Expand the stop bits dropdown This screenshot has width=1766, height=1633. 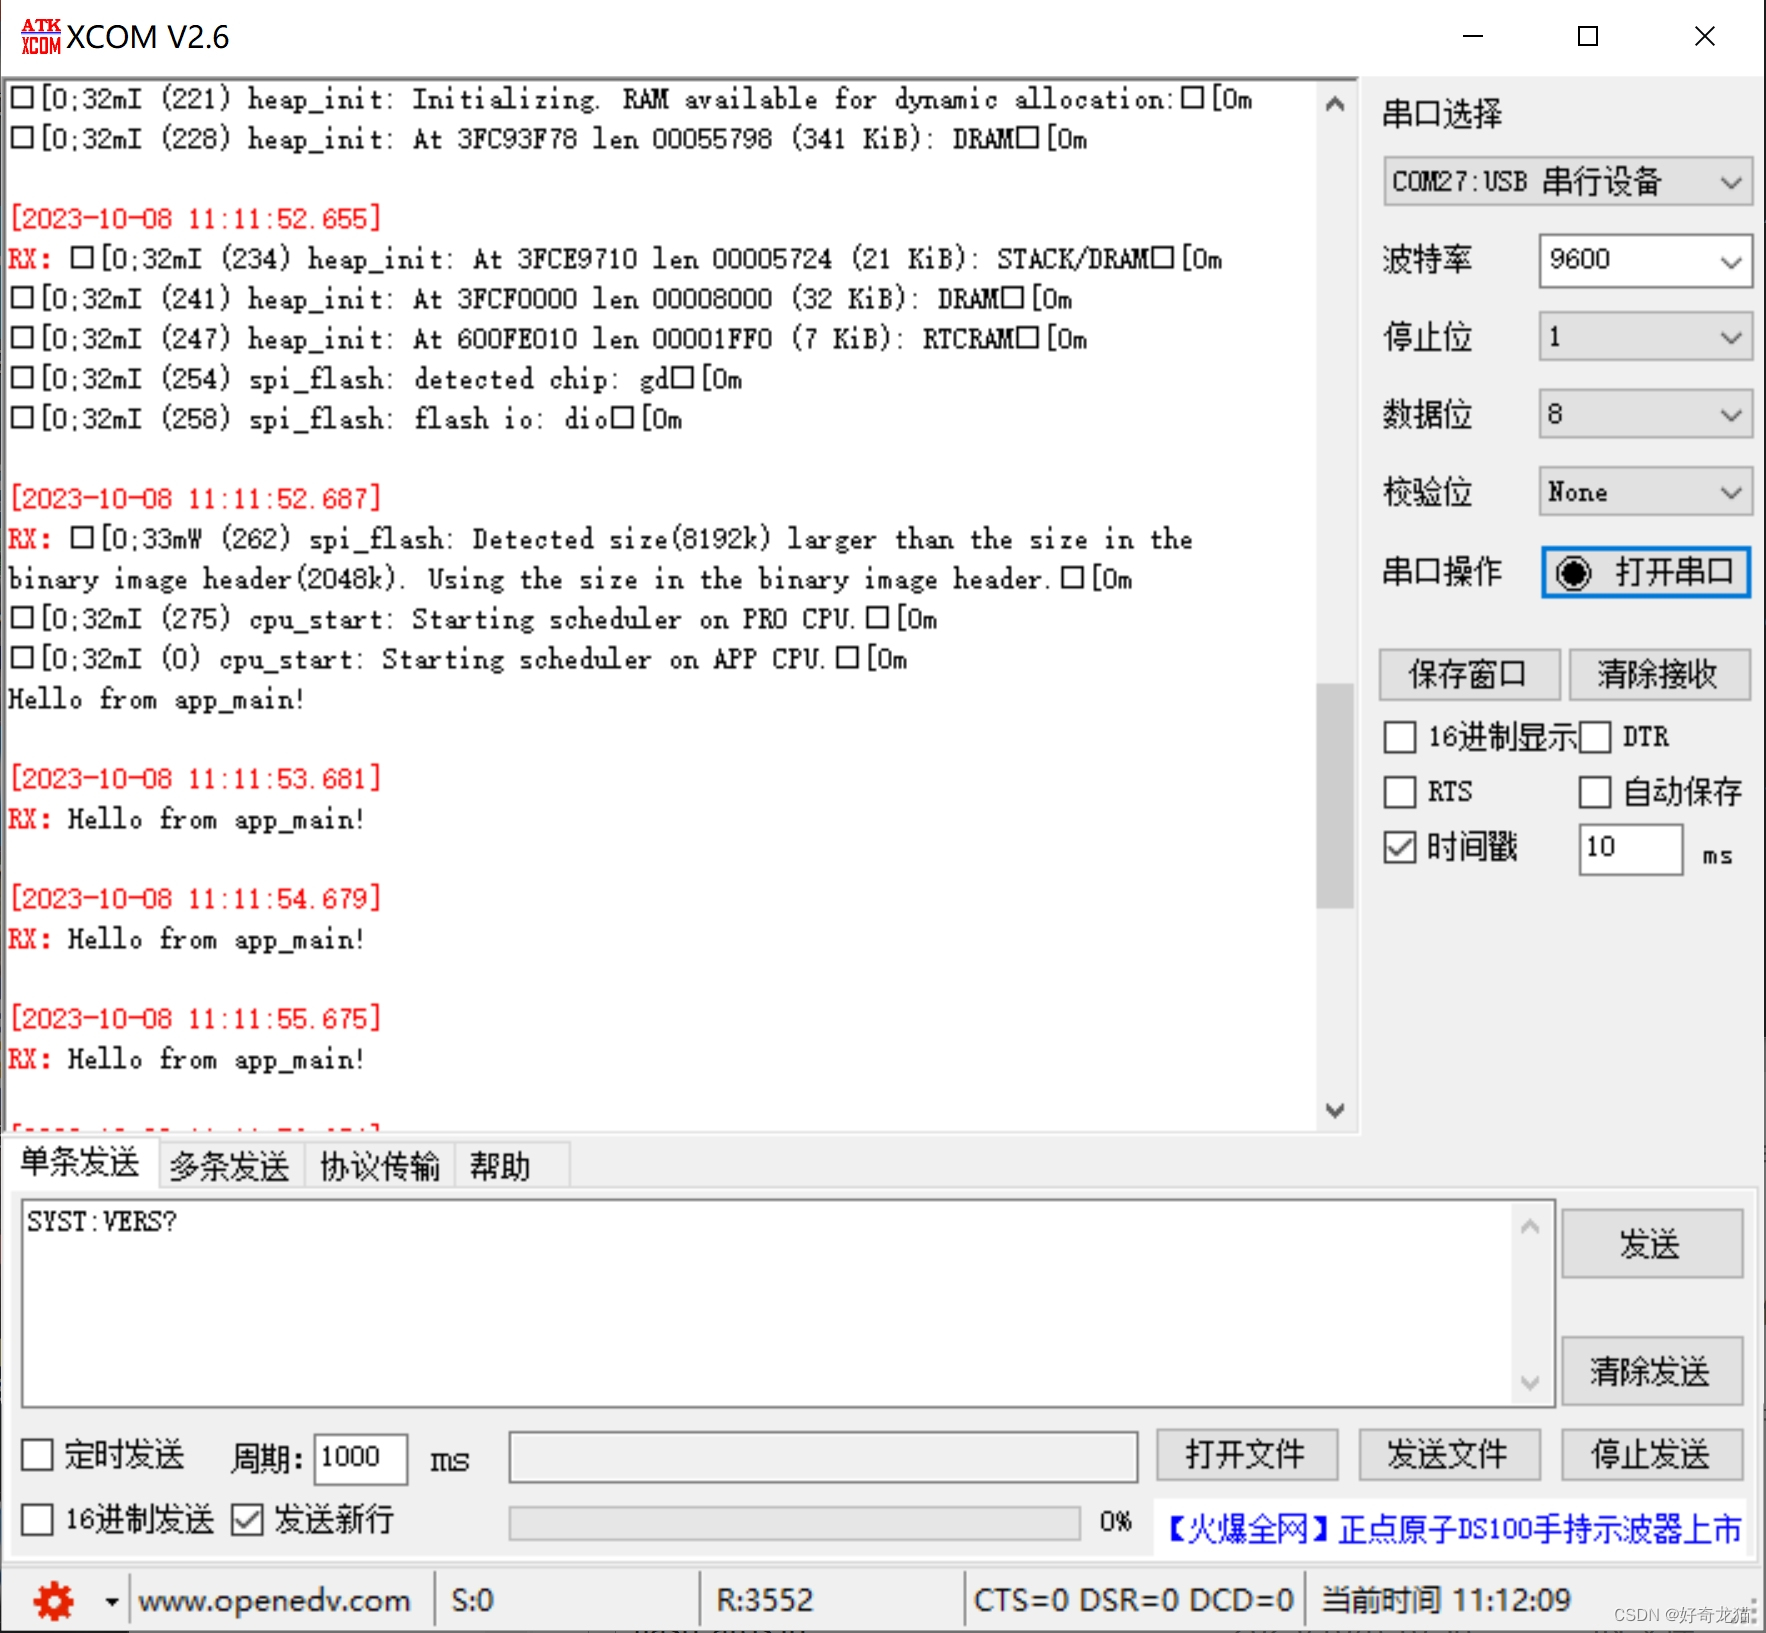click(x=1645, y=337)
